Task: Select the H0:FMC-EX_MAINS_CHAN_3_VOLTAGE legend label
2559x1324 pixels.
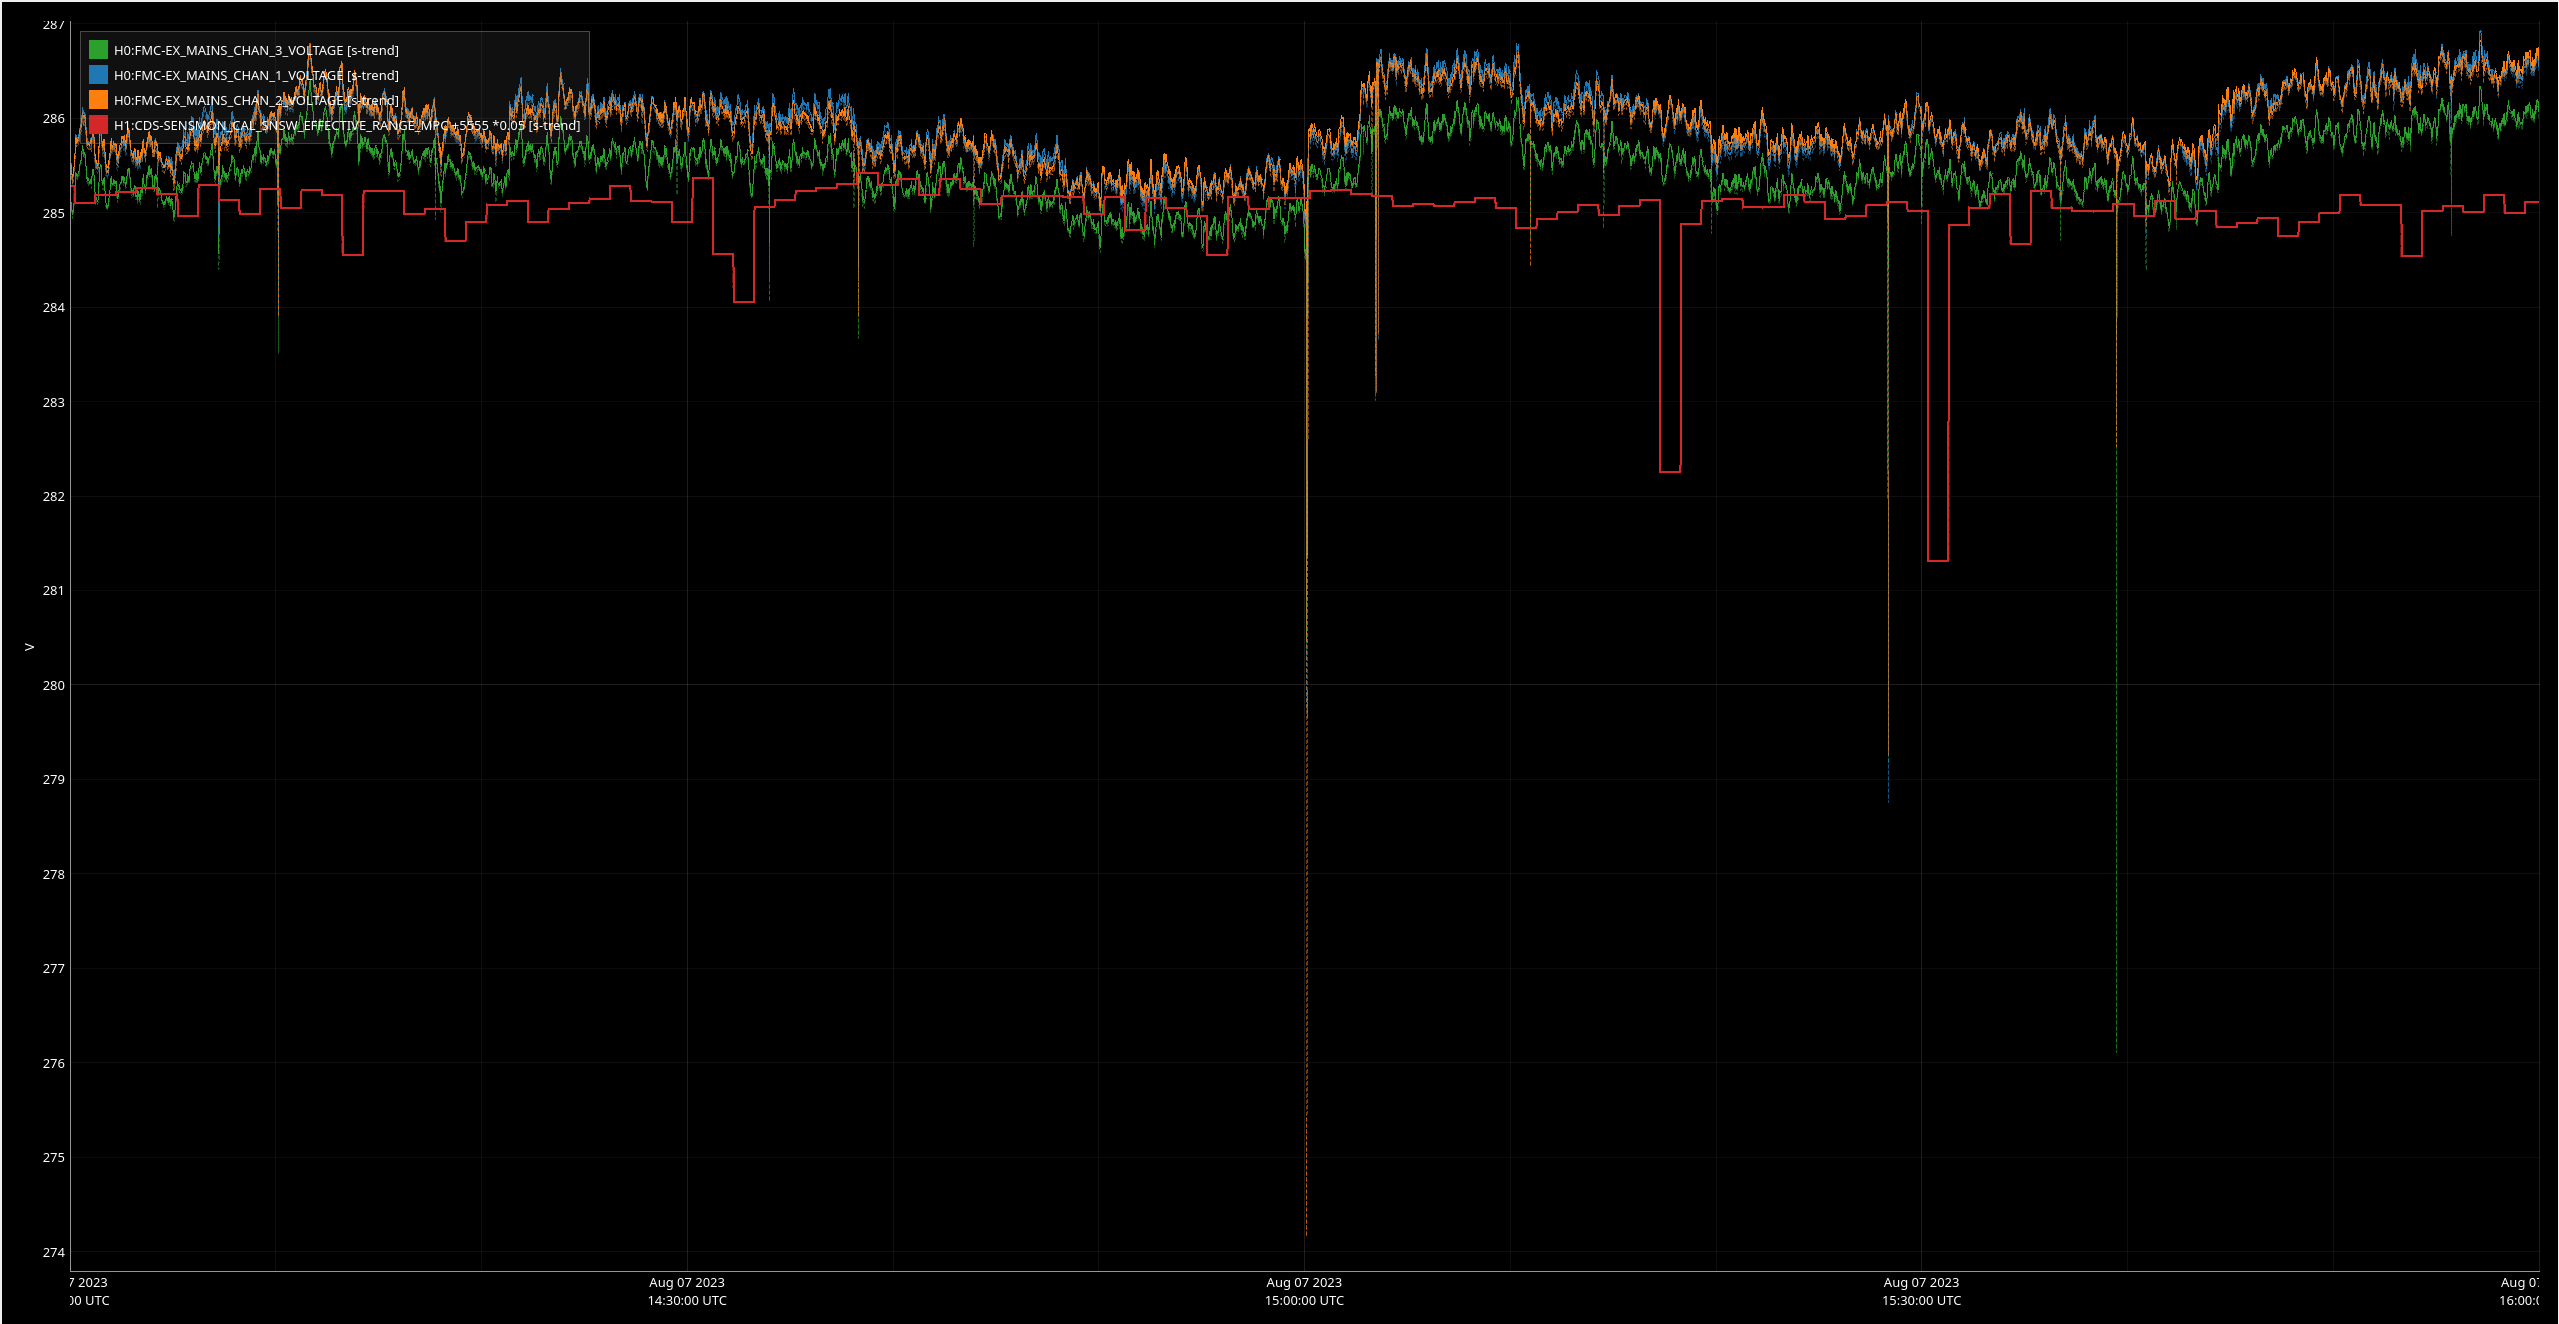Action: [256, 50]
